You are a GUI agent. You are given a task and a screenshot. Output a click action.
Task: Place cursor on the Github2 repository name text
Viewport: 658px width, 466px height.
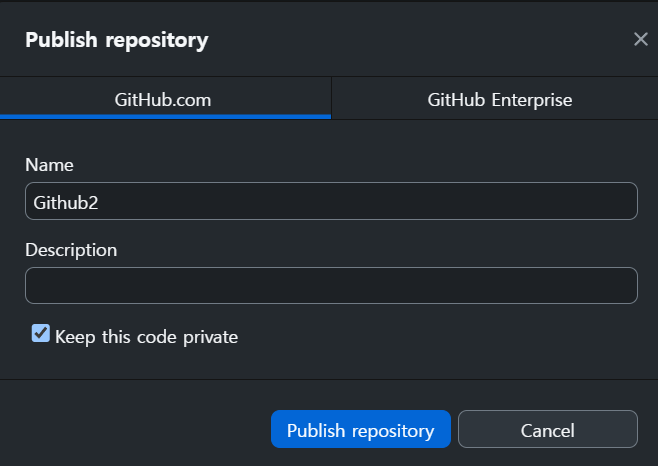(x=66, y=201)
